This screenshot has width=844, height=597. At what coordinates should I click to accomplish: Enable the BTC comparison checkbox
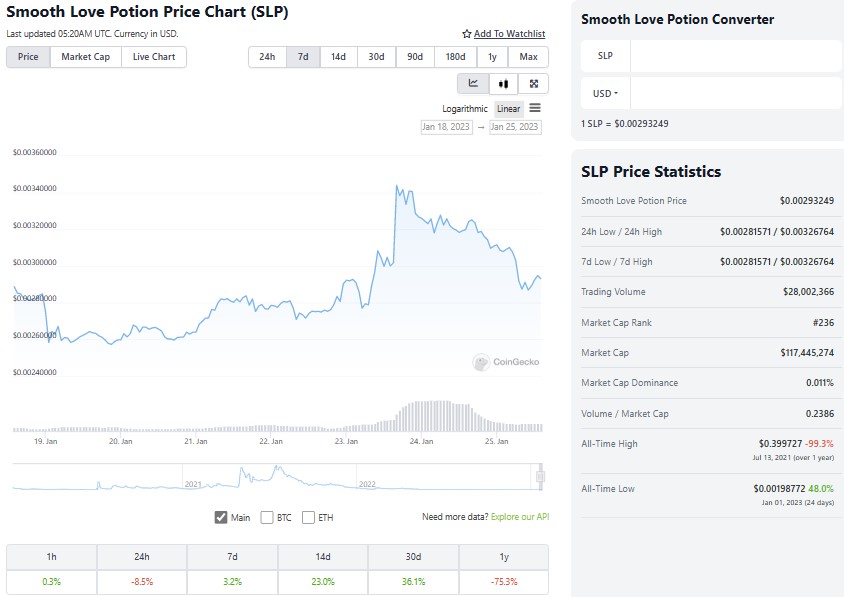(267, 517)
